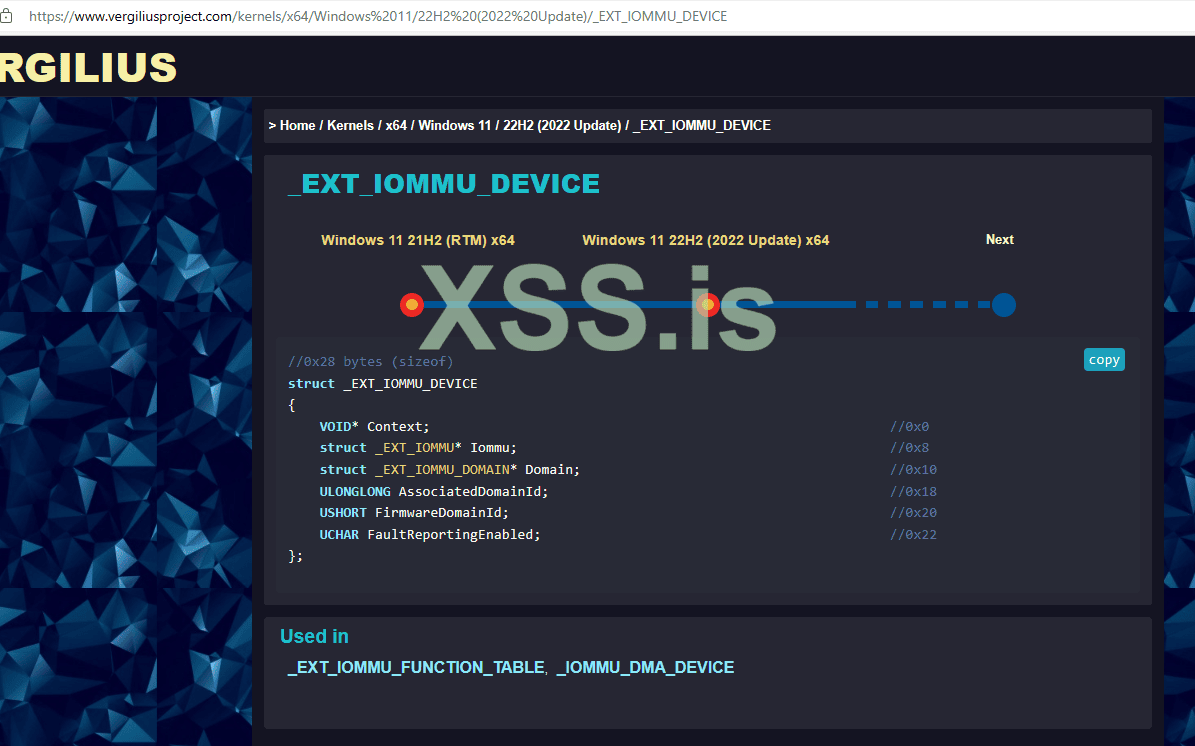Open the VERGILIUS logo homepage
Viewport: 1195px width, 746px height.
click(88, 67)
